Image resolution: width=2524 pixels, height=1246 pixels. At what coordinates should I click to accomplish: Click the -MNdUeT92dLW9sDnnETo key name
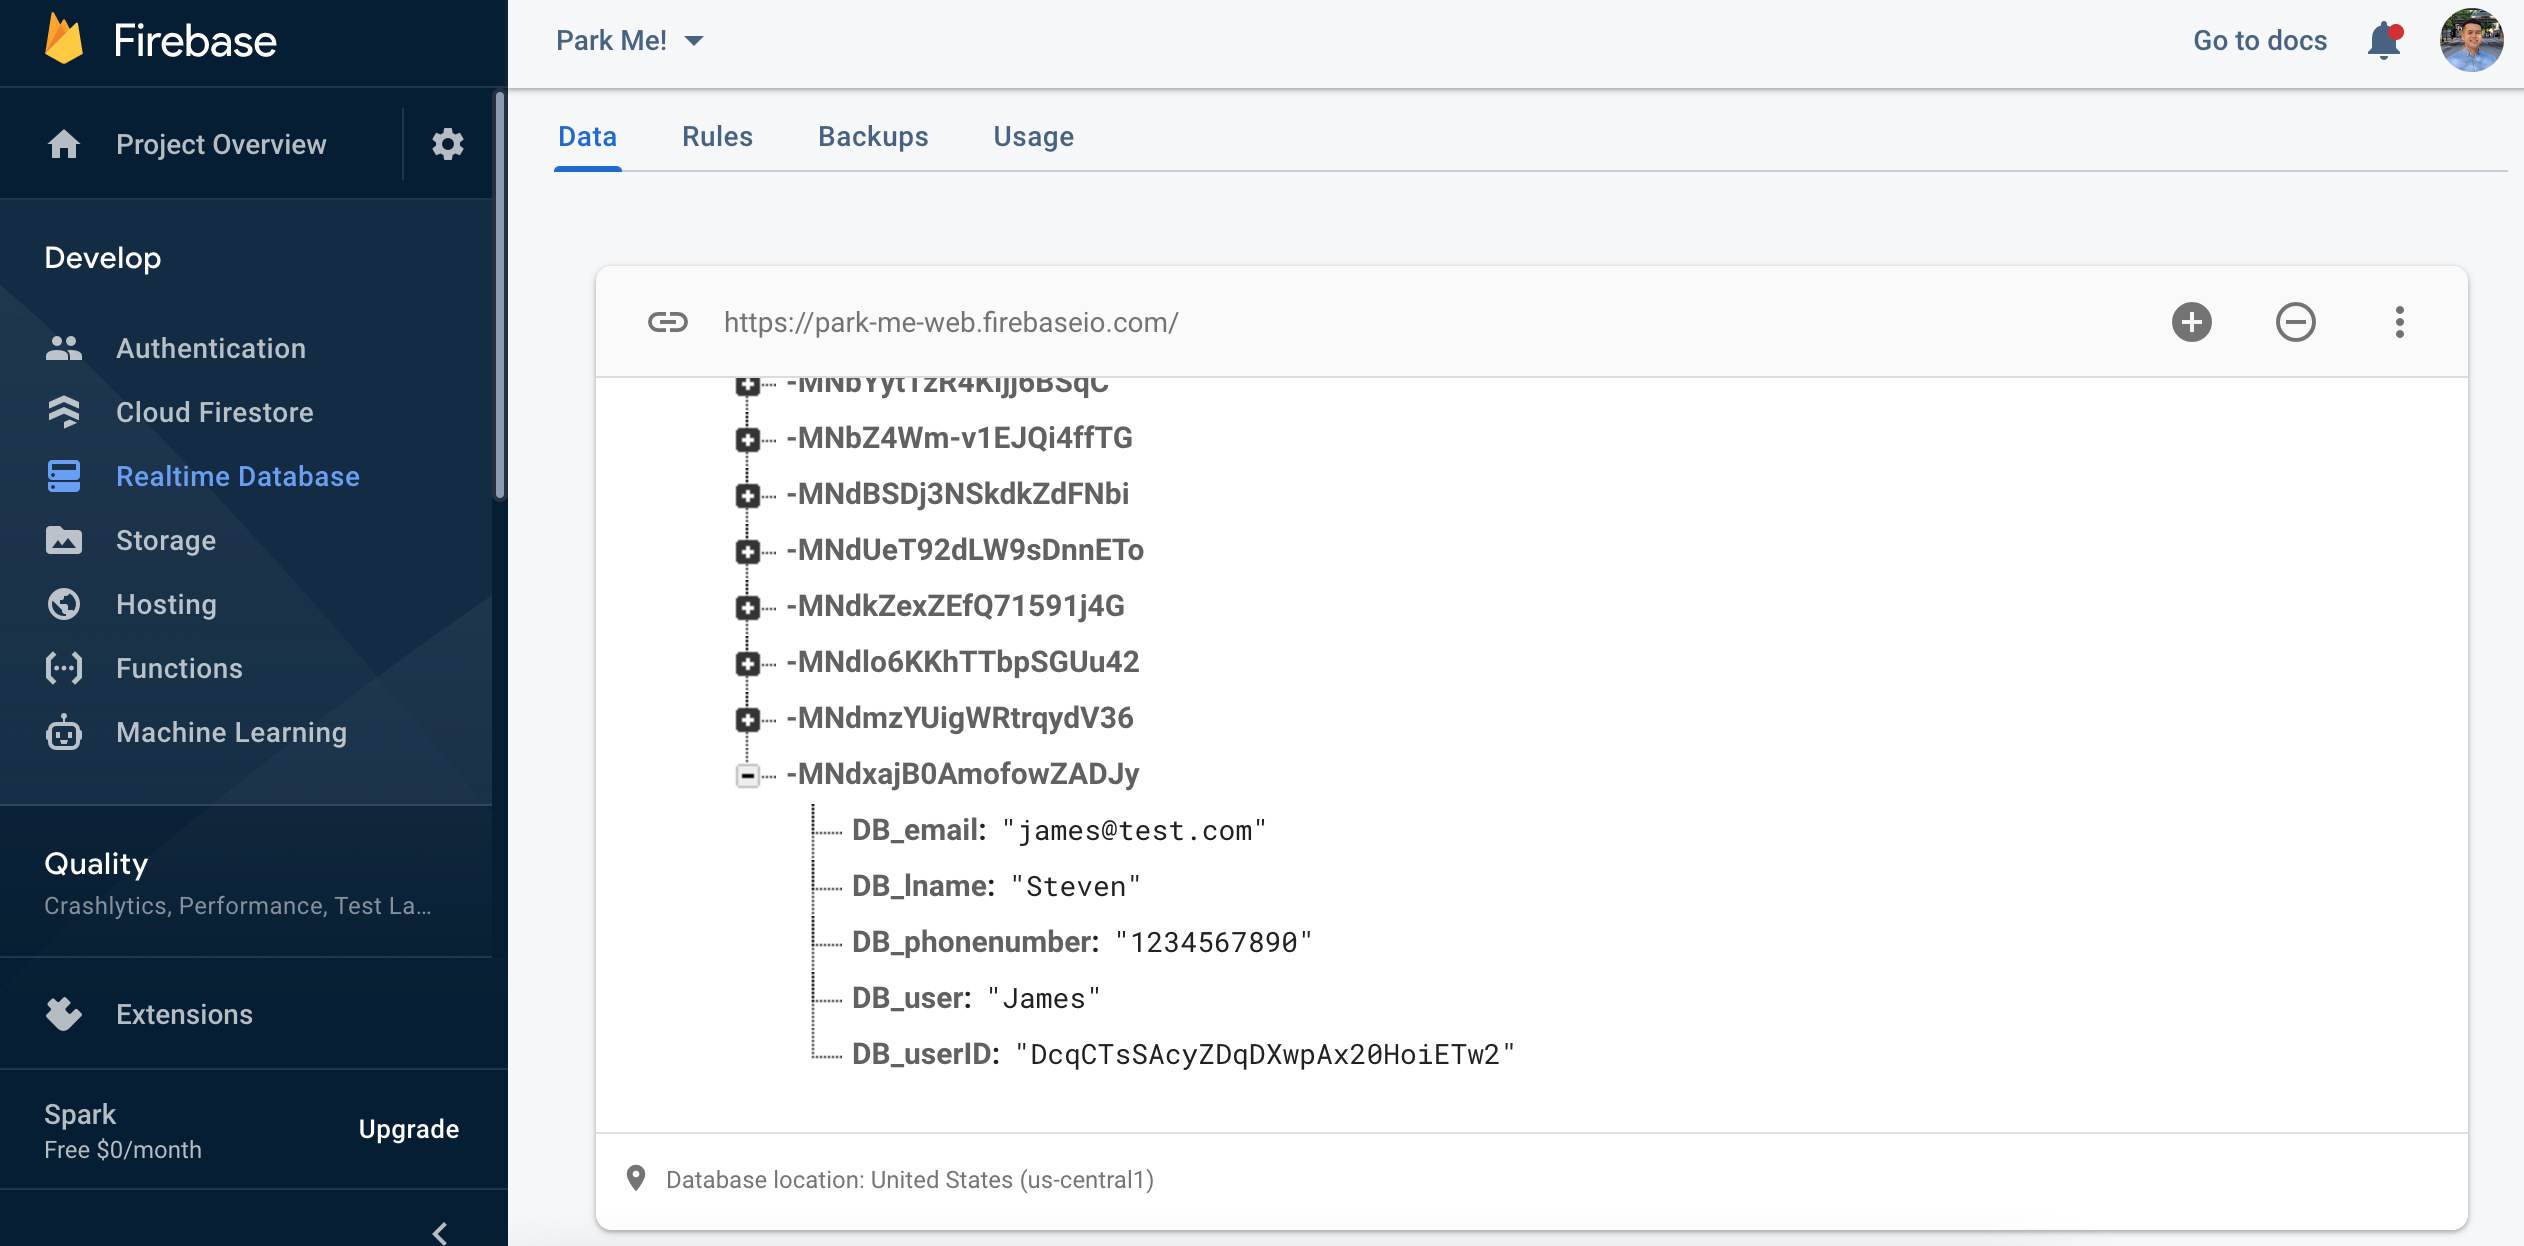965,550
